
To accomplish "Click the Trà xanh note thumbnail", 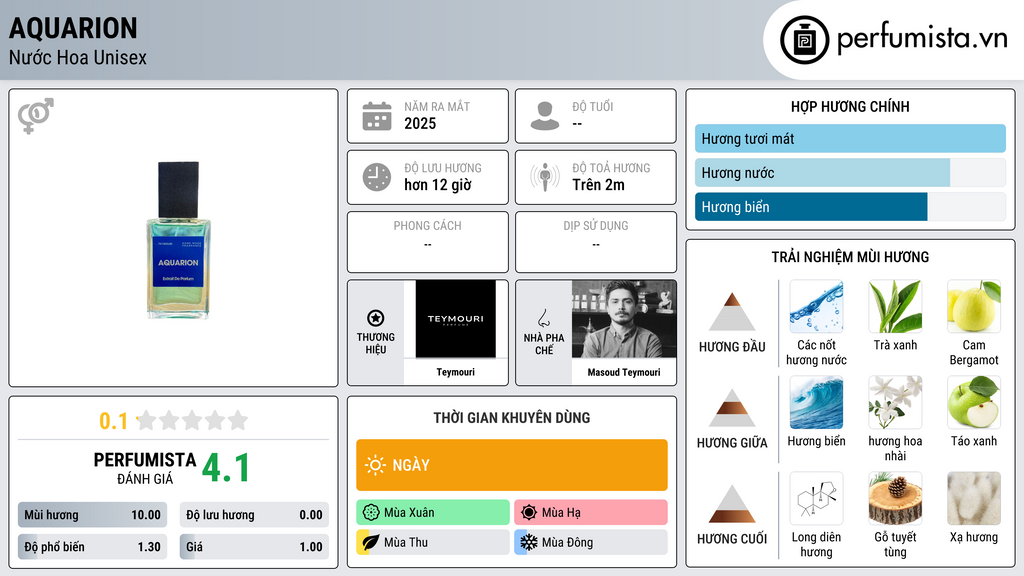I will coord(895,306).
